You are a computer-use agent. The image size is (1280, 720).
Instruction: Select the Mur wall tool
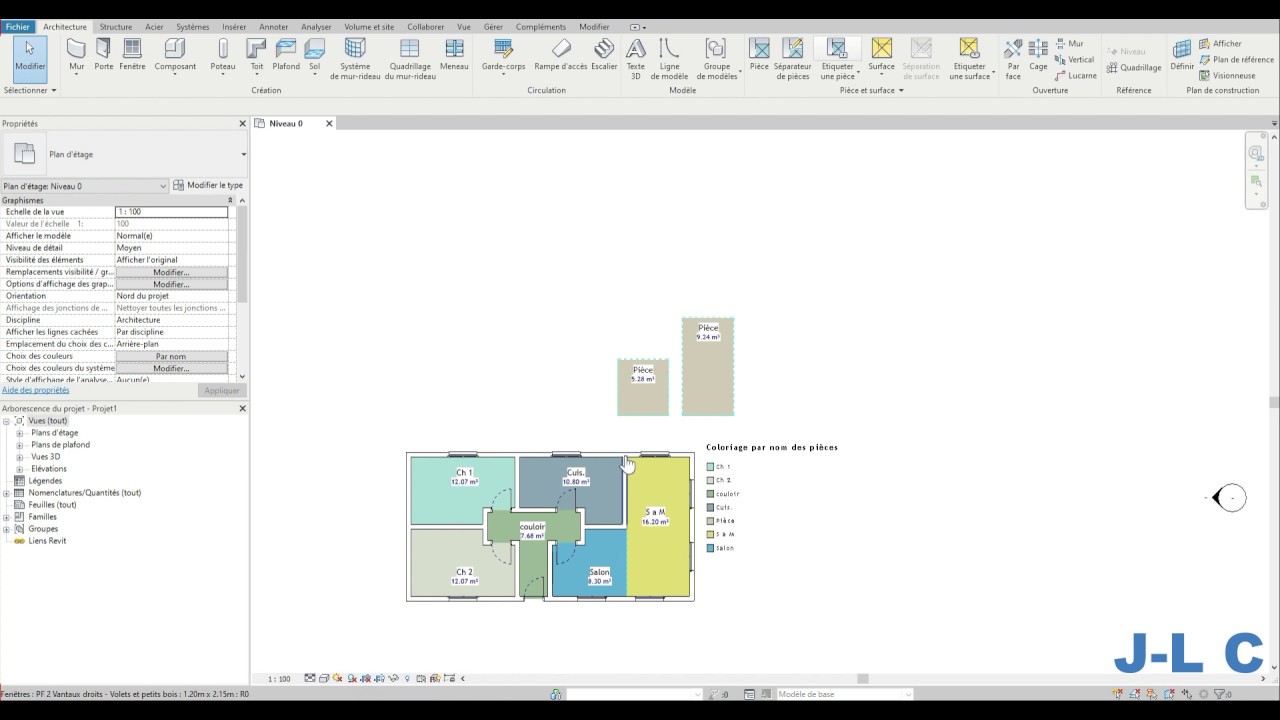76,55
